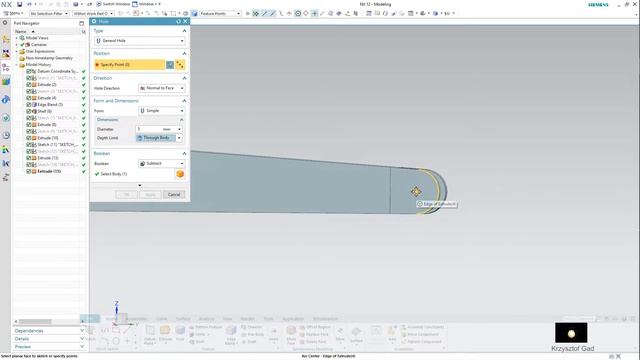640x360 pixels.
Task: Open the Diameter field options arrow
Action: click(x=179, y=129)
